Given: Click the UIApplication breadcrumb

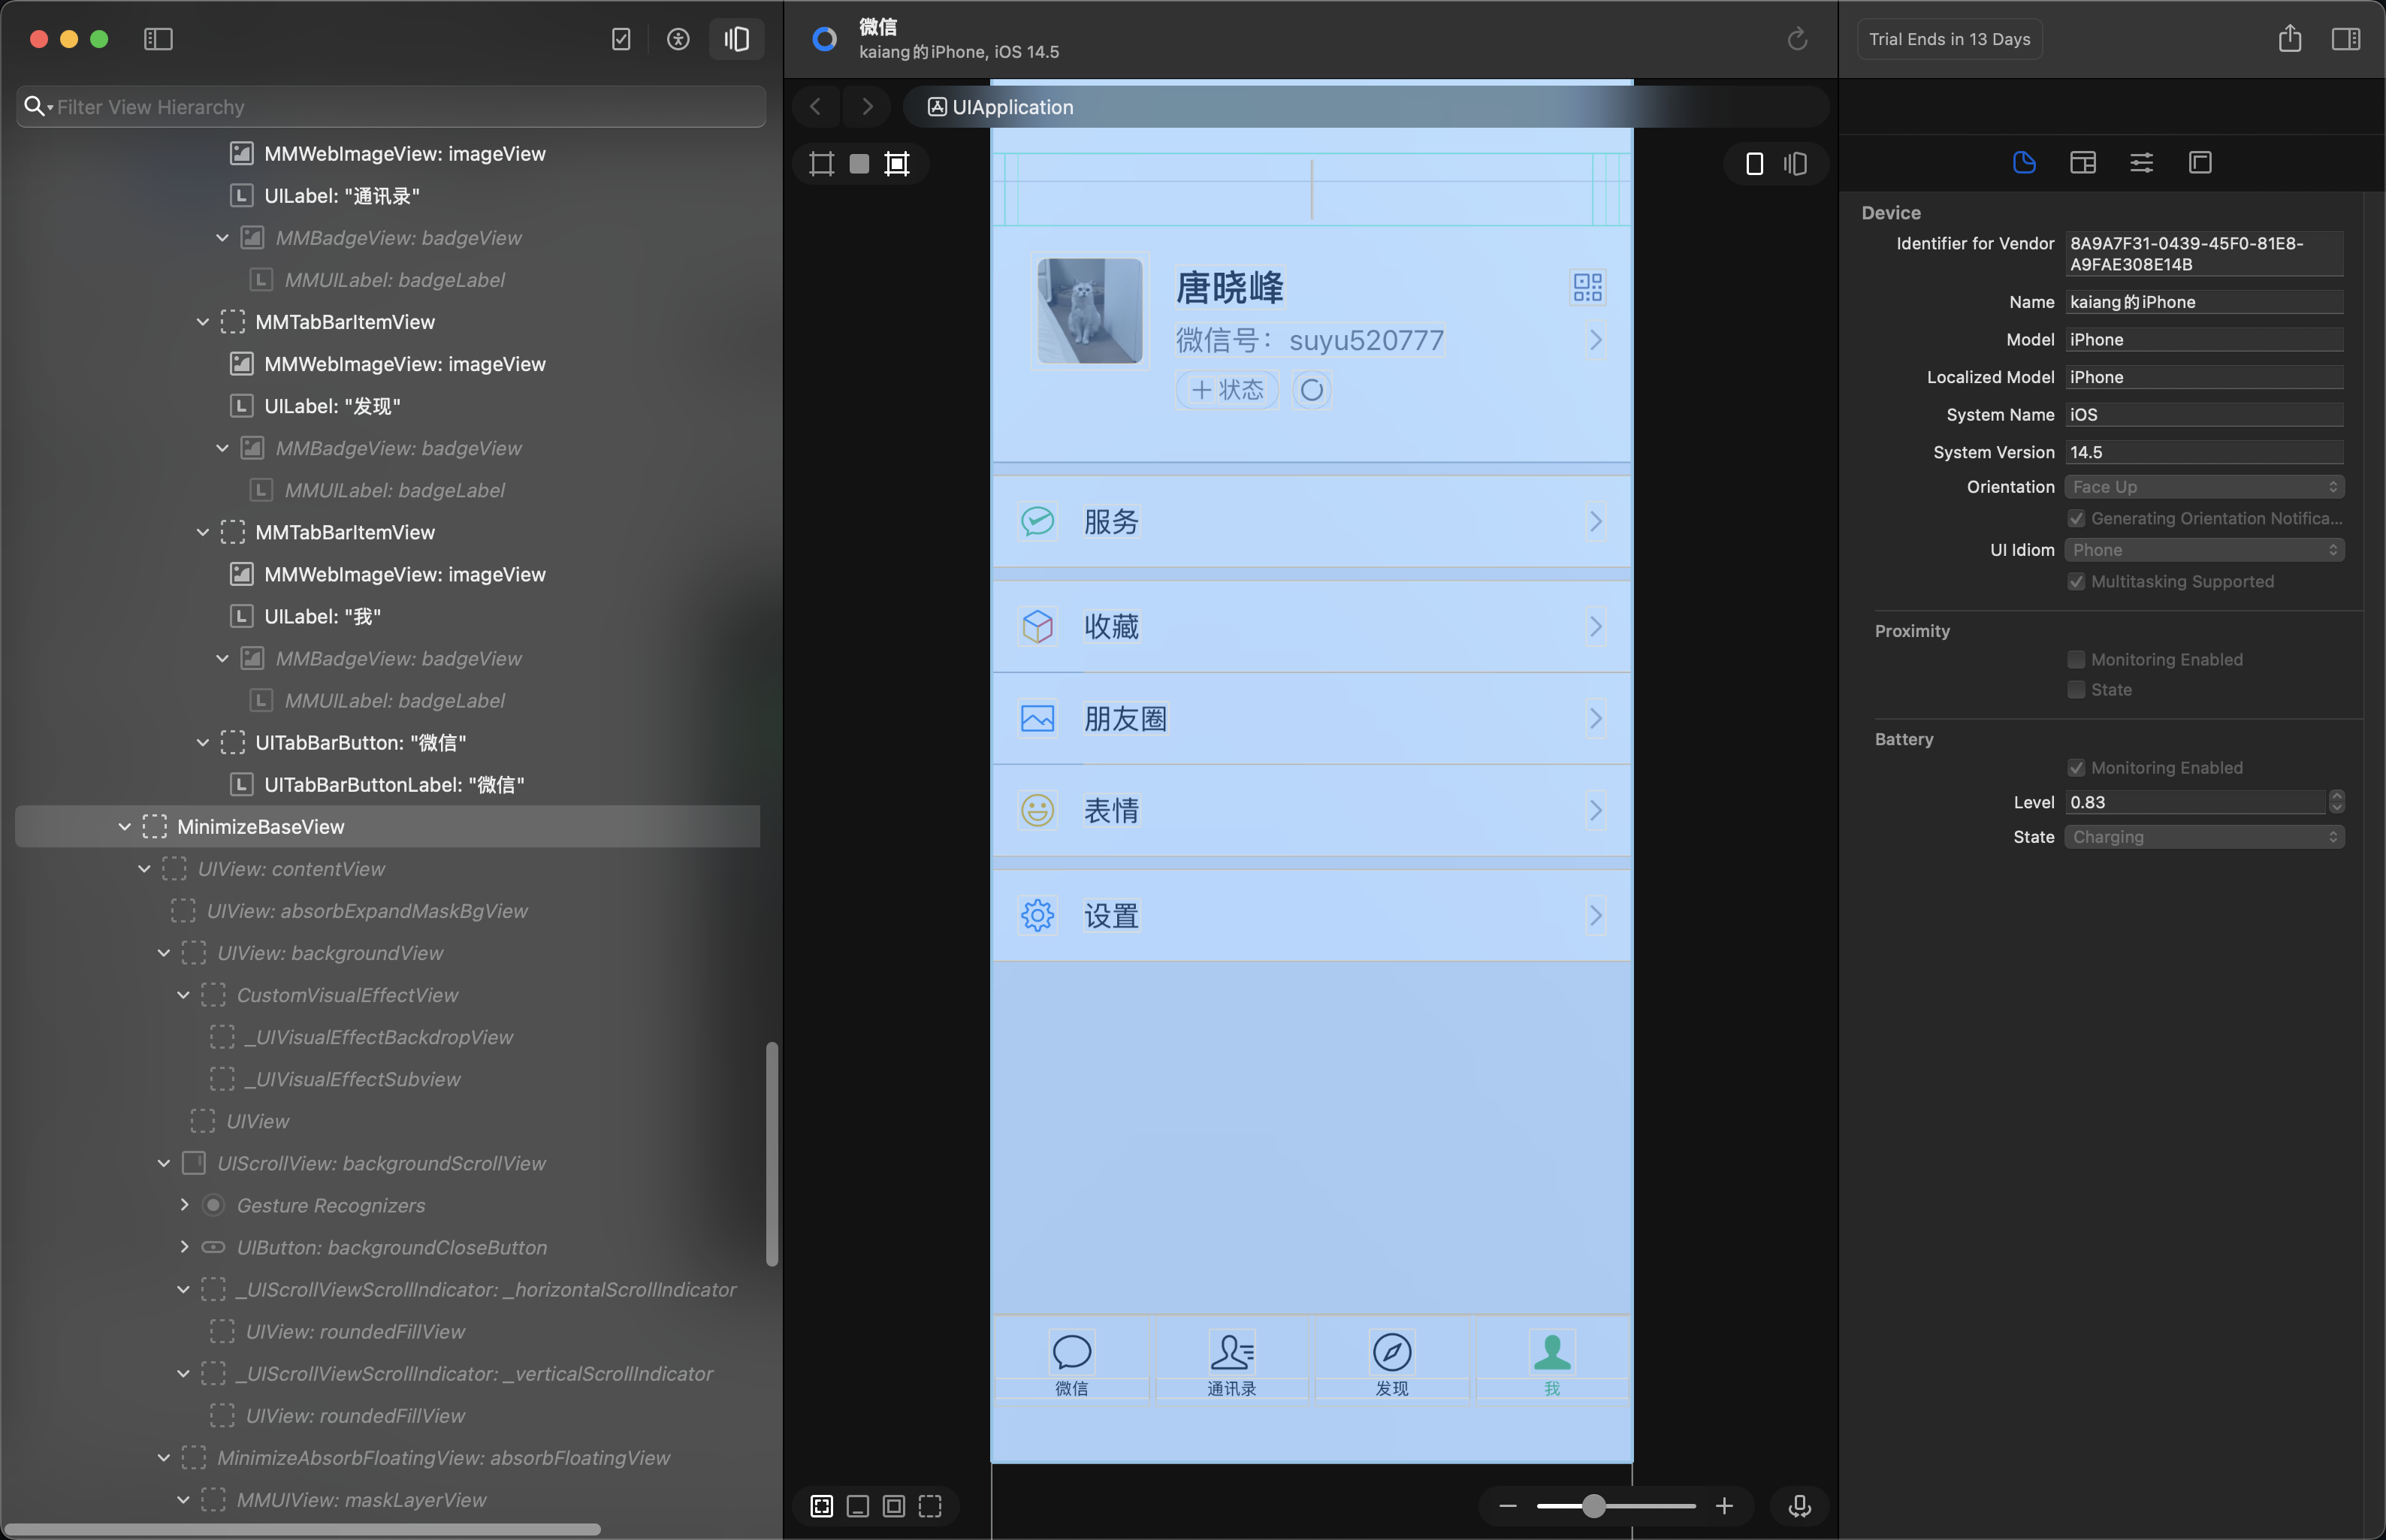Looking at the screenshot, I should tap(1001, 107).
